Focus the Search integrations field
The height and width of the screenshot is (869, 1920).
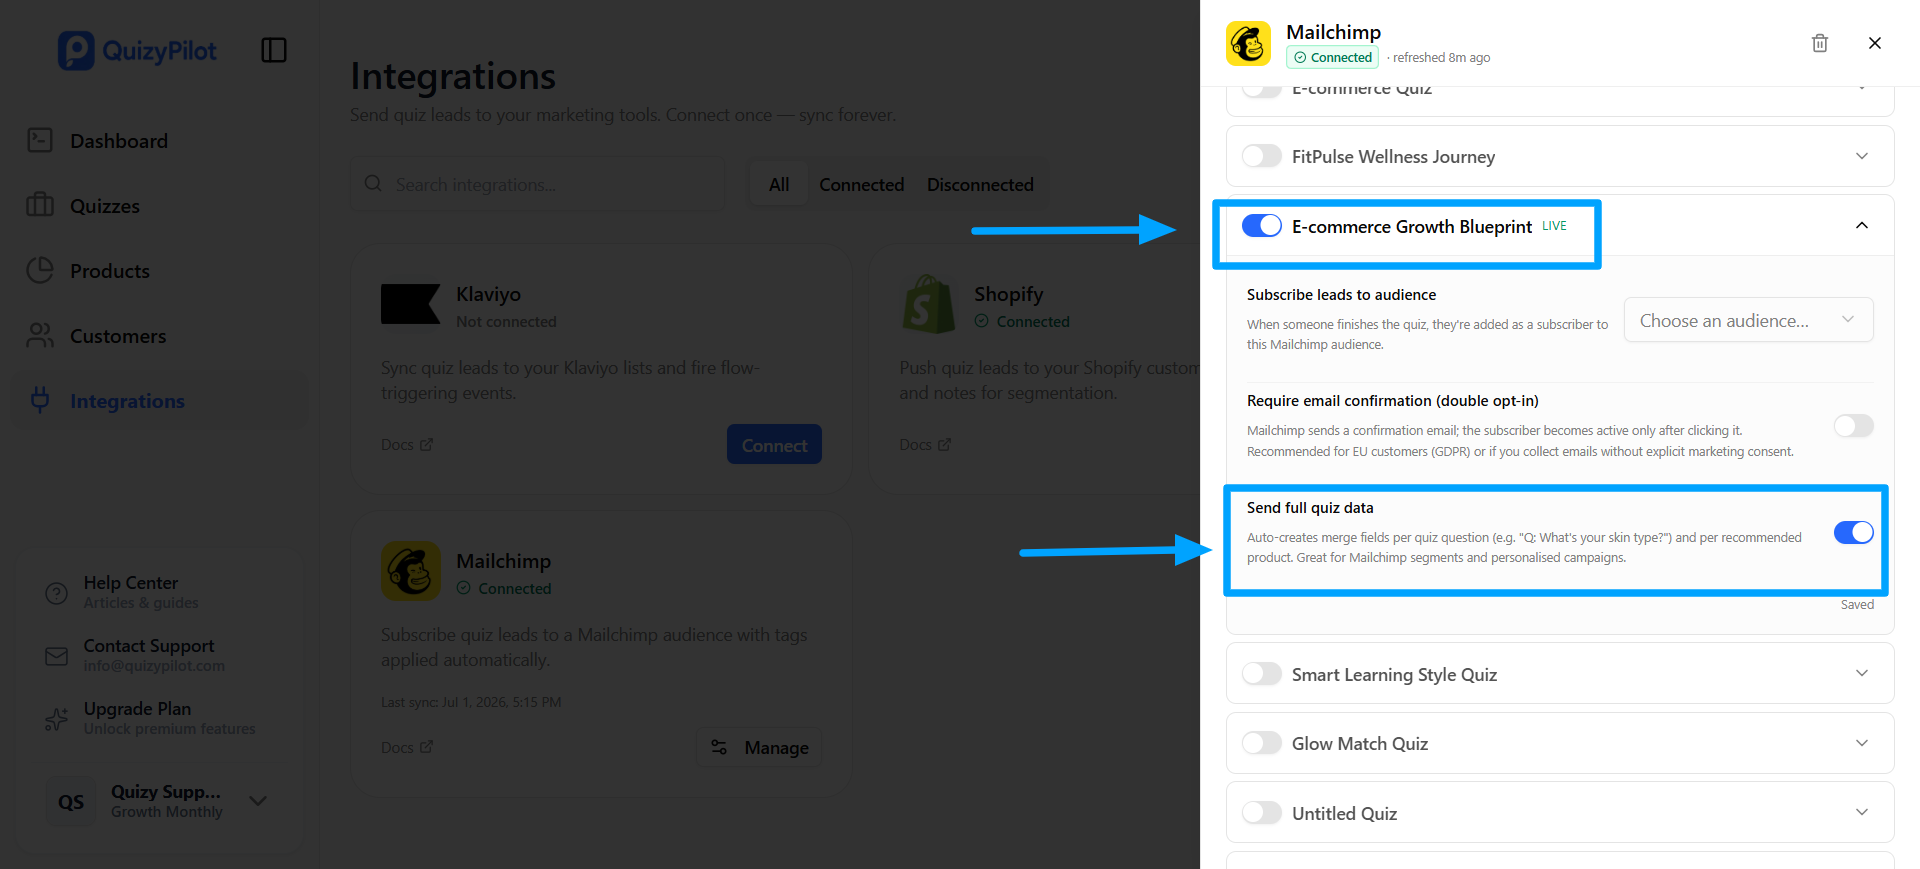coord(538,184)
